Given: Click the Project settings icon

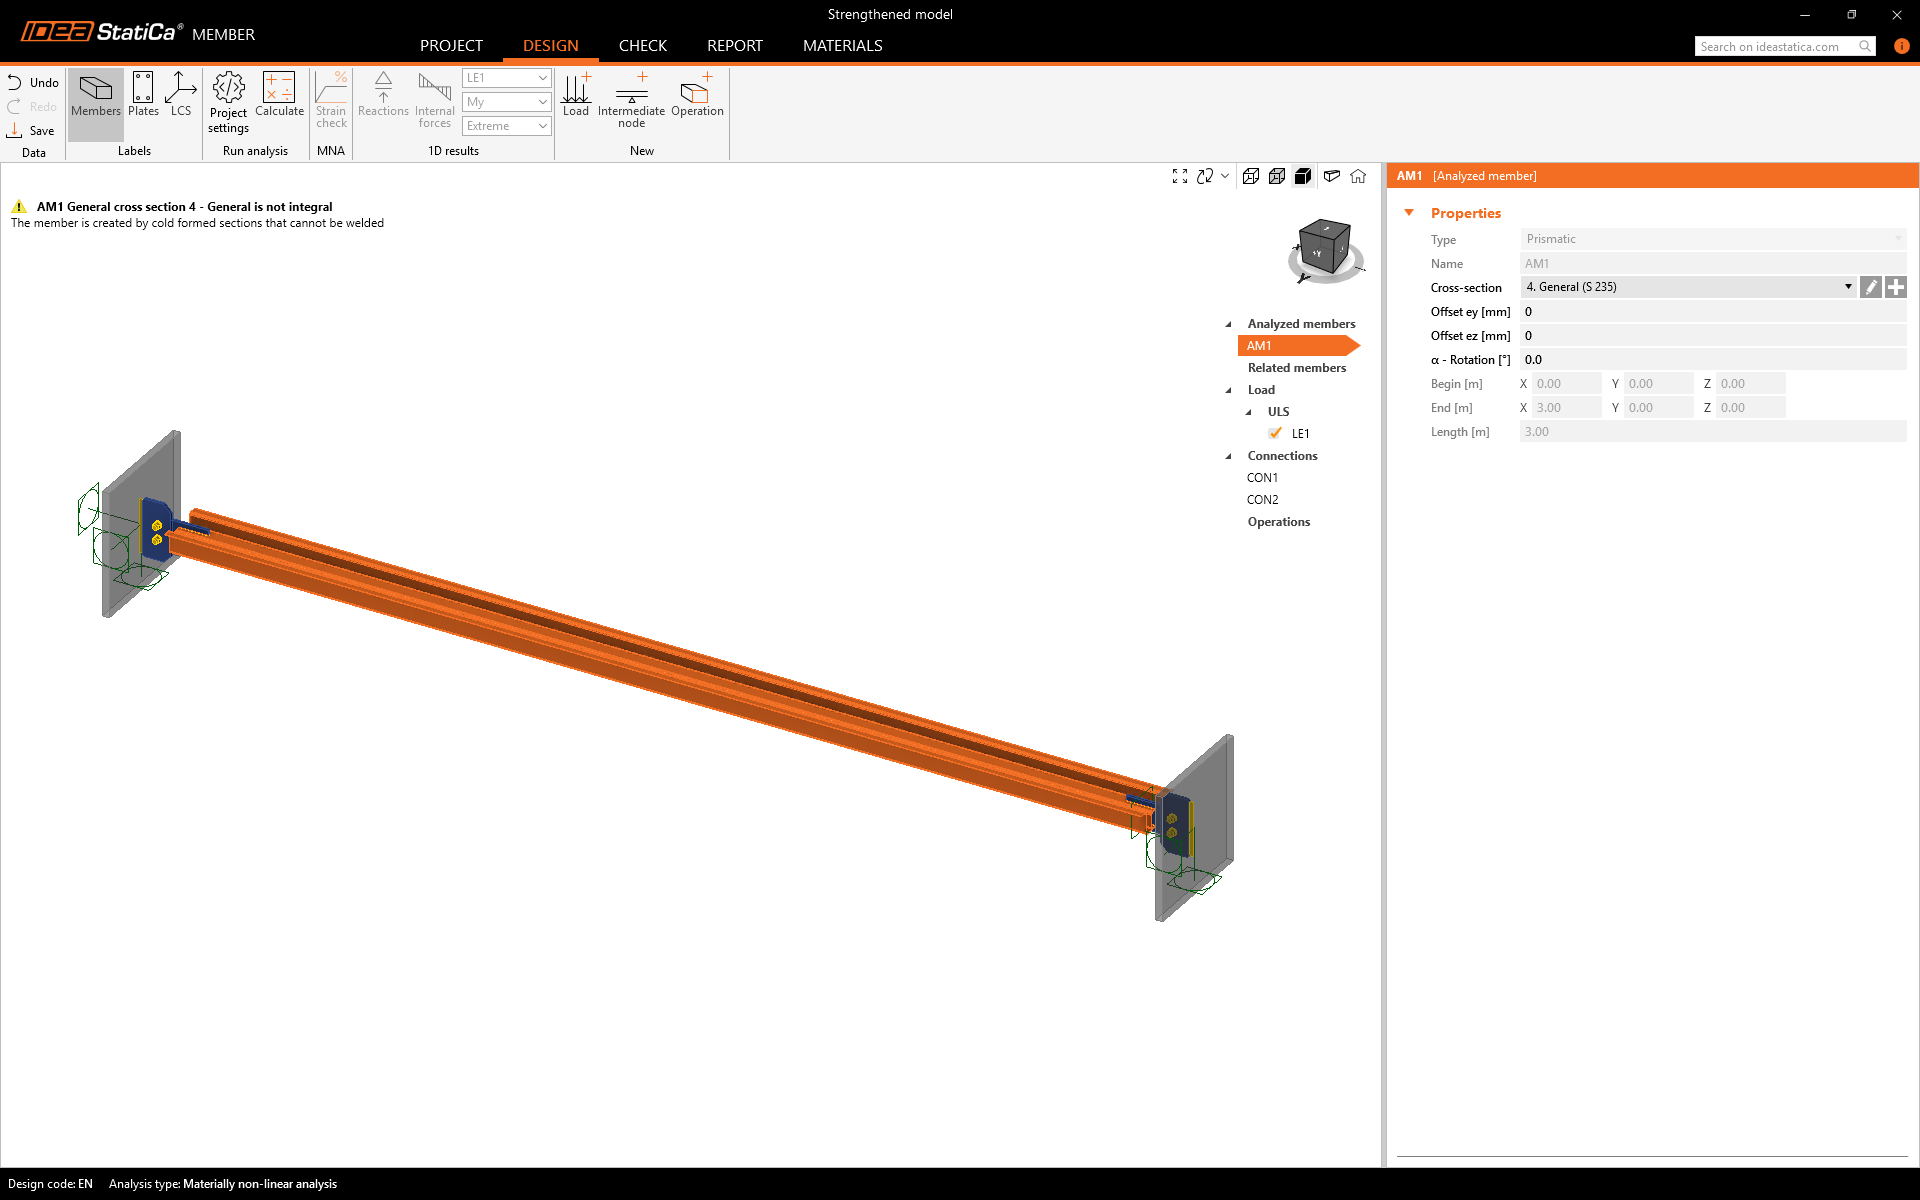Looking at the screenshot, I should [x=228, y=101].
